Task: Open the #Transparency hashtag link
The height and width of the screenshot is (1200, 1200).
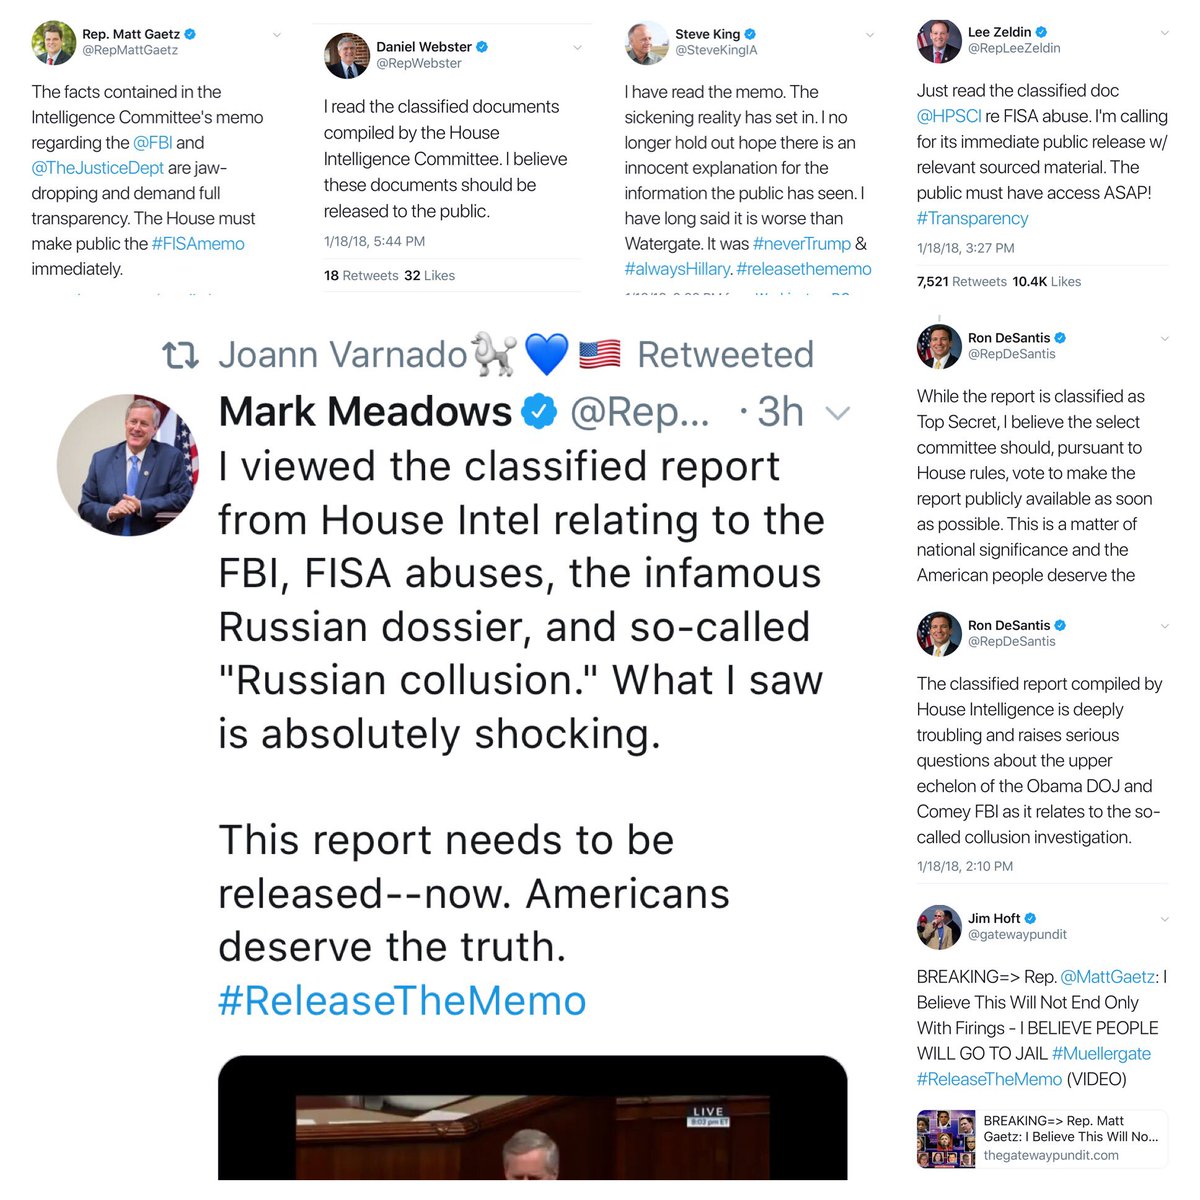Action: pyautogui.click(x=972, y=218)
